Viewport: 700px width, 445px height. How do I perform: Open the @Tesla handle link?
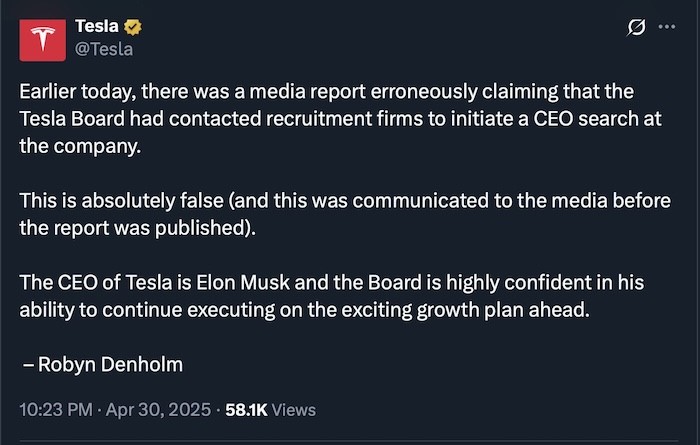(x=104, y=49)
